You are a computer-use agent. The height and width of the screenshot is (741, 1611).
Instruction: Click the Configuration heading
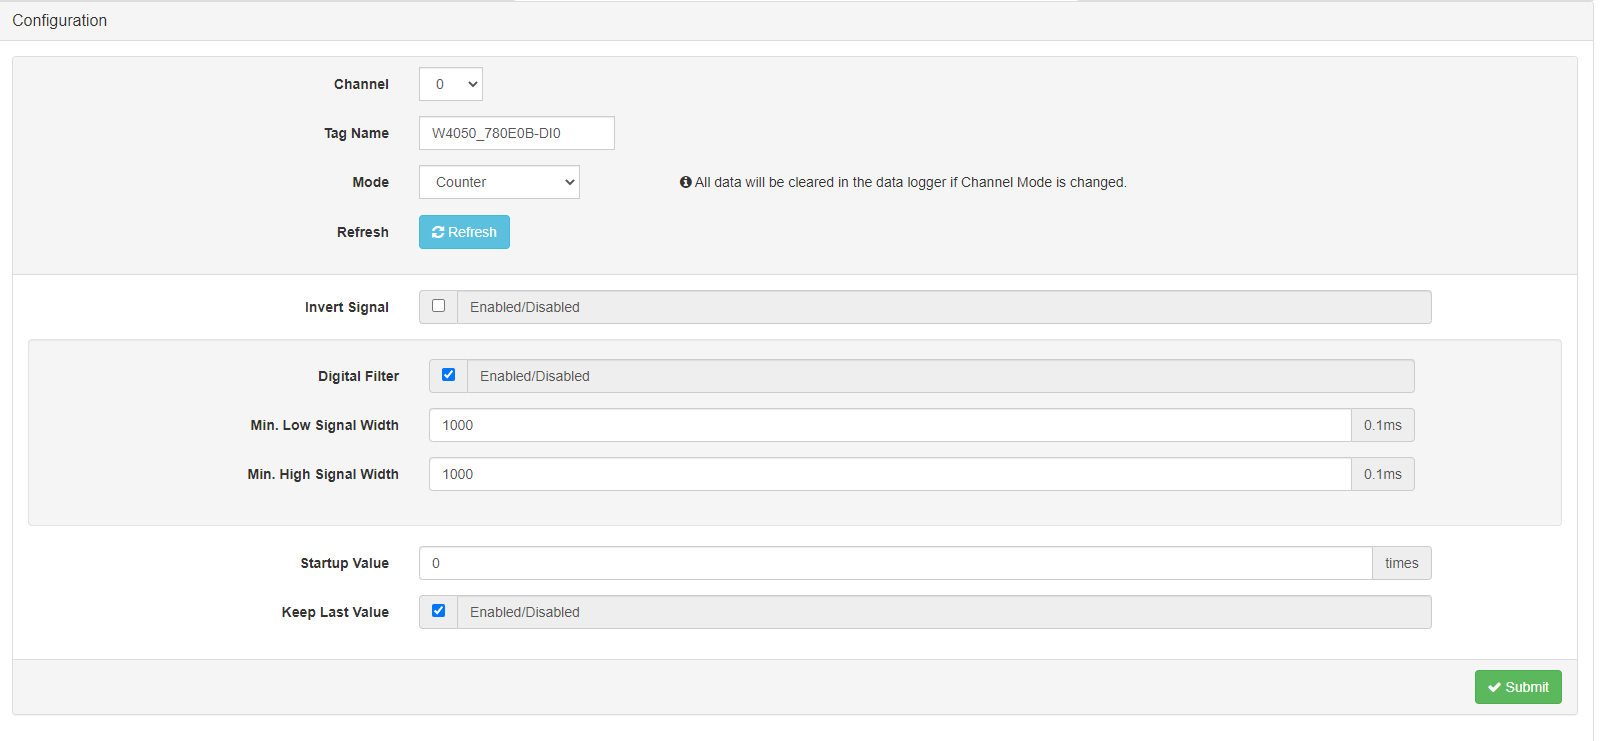(60, 20)
